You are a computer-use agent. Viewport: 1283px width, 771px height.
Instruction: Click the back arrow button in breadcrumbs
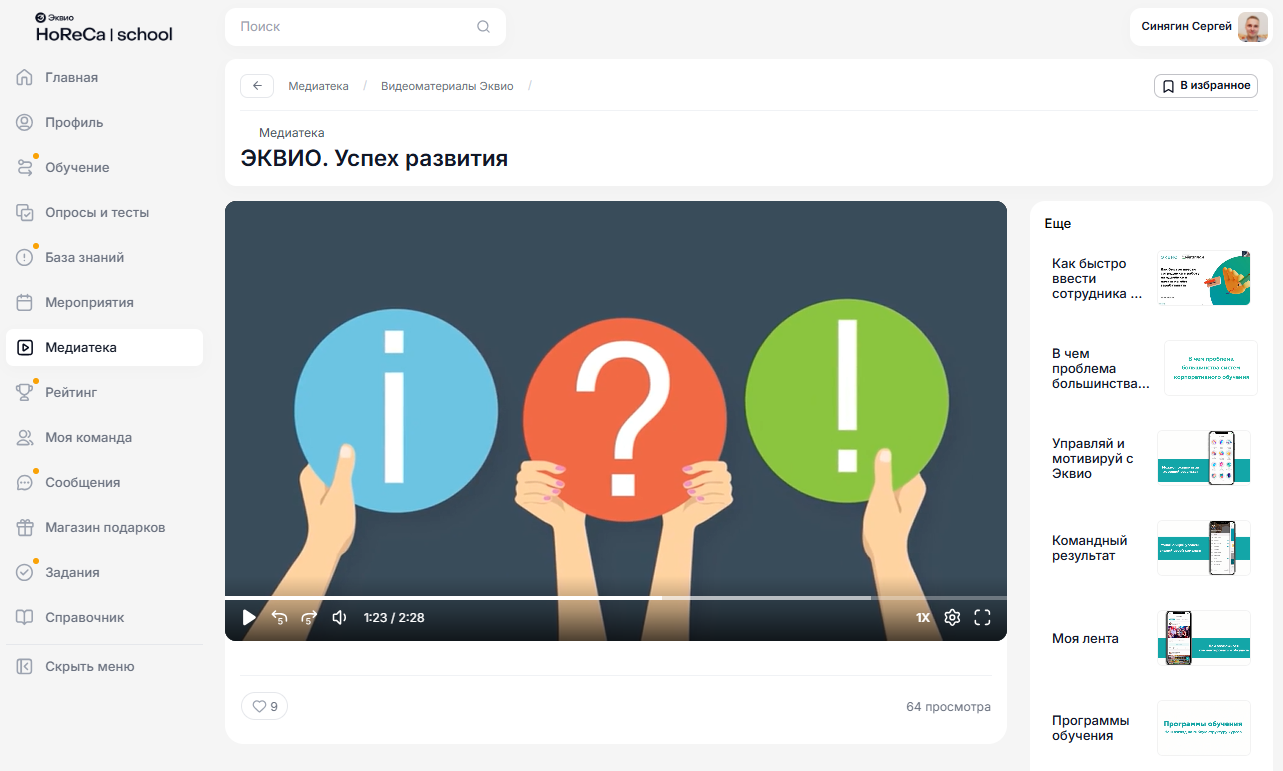(257, 86)
